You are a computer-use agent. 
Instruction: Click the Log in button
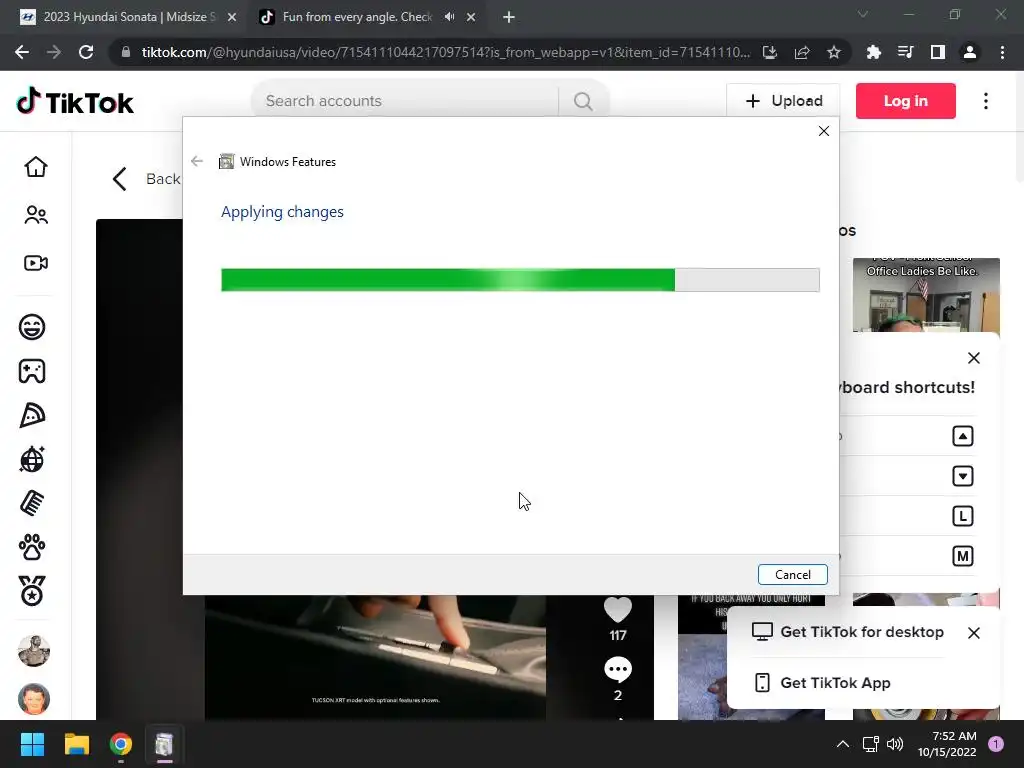pyautogui.click(x=905, y=101)
